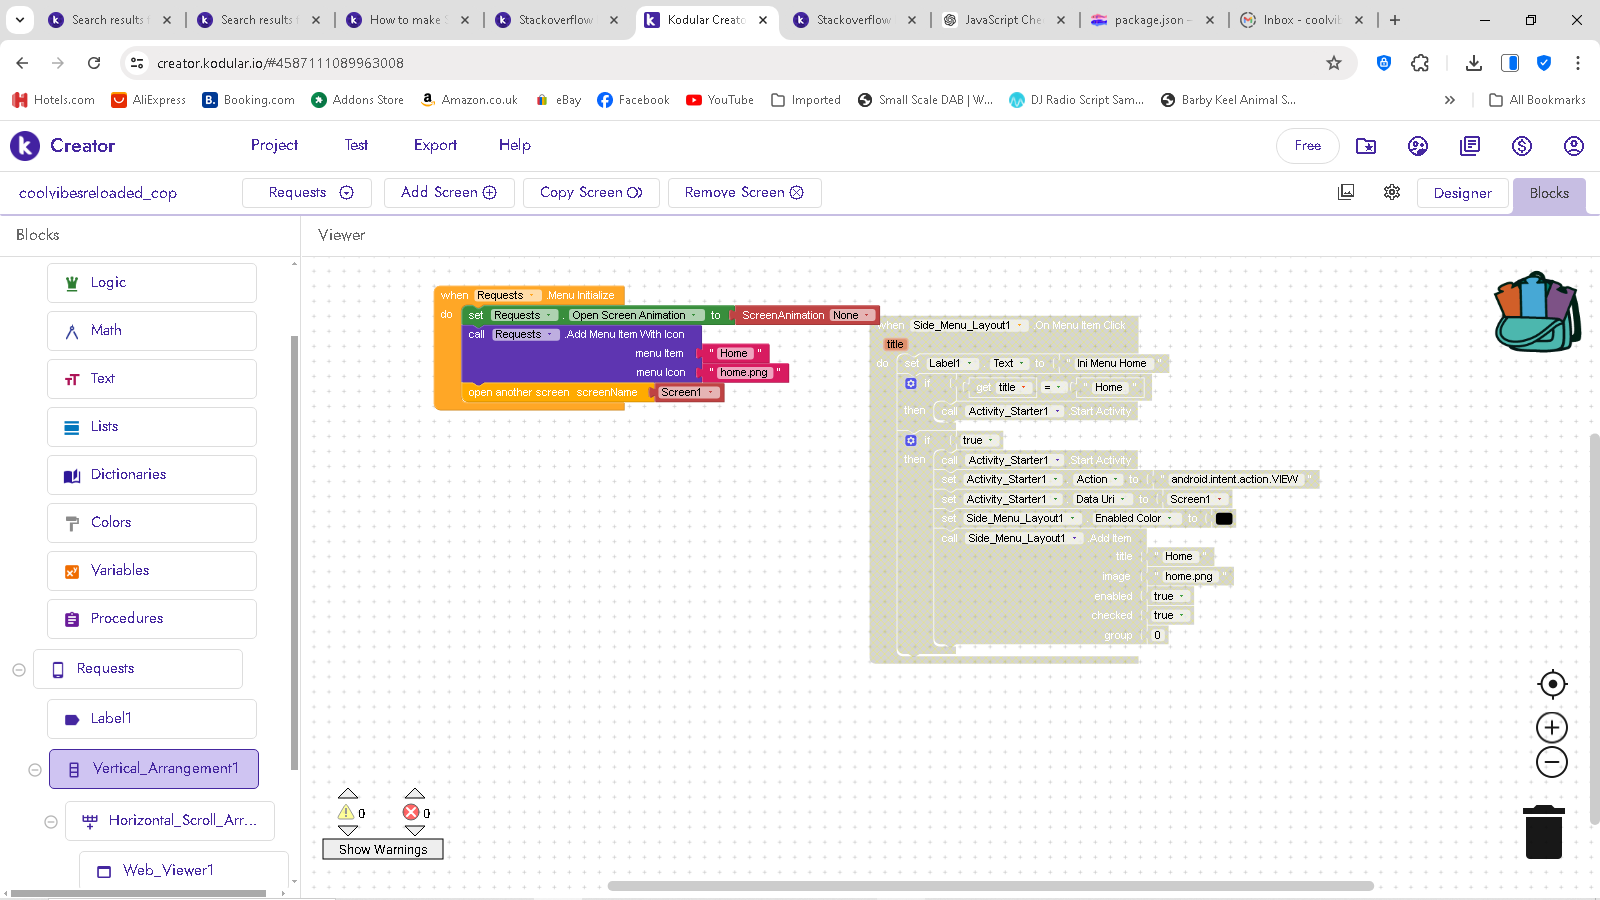The image size is (1600, 900).
Task: Collapse the Requests screen tree node
Action: click(19, 670)
